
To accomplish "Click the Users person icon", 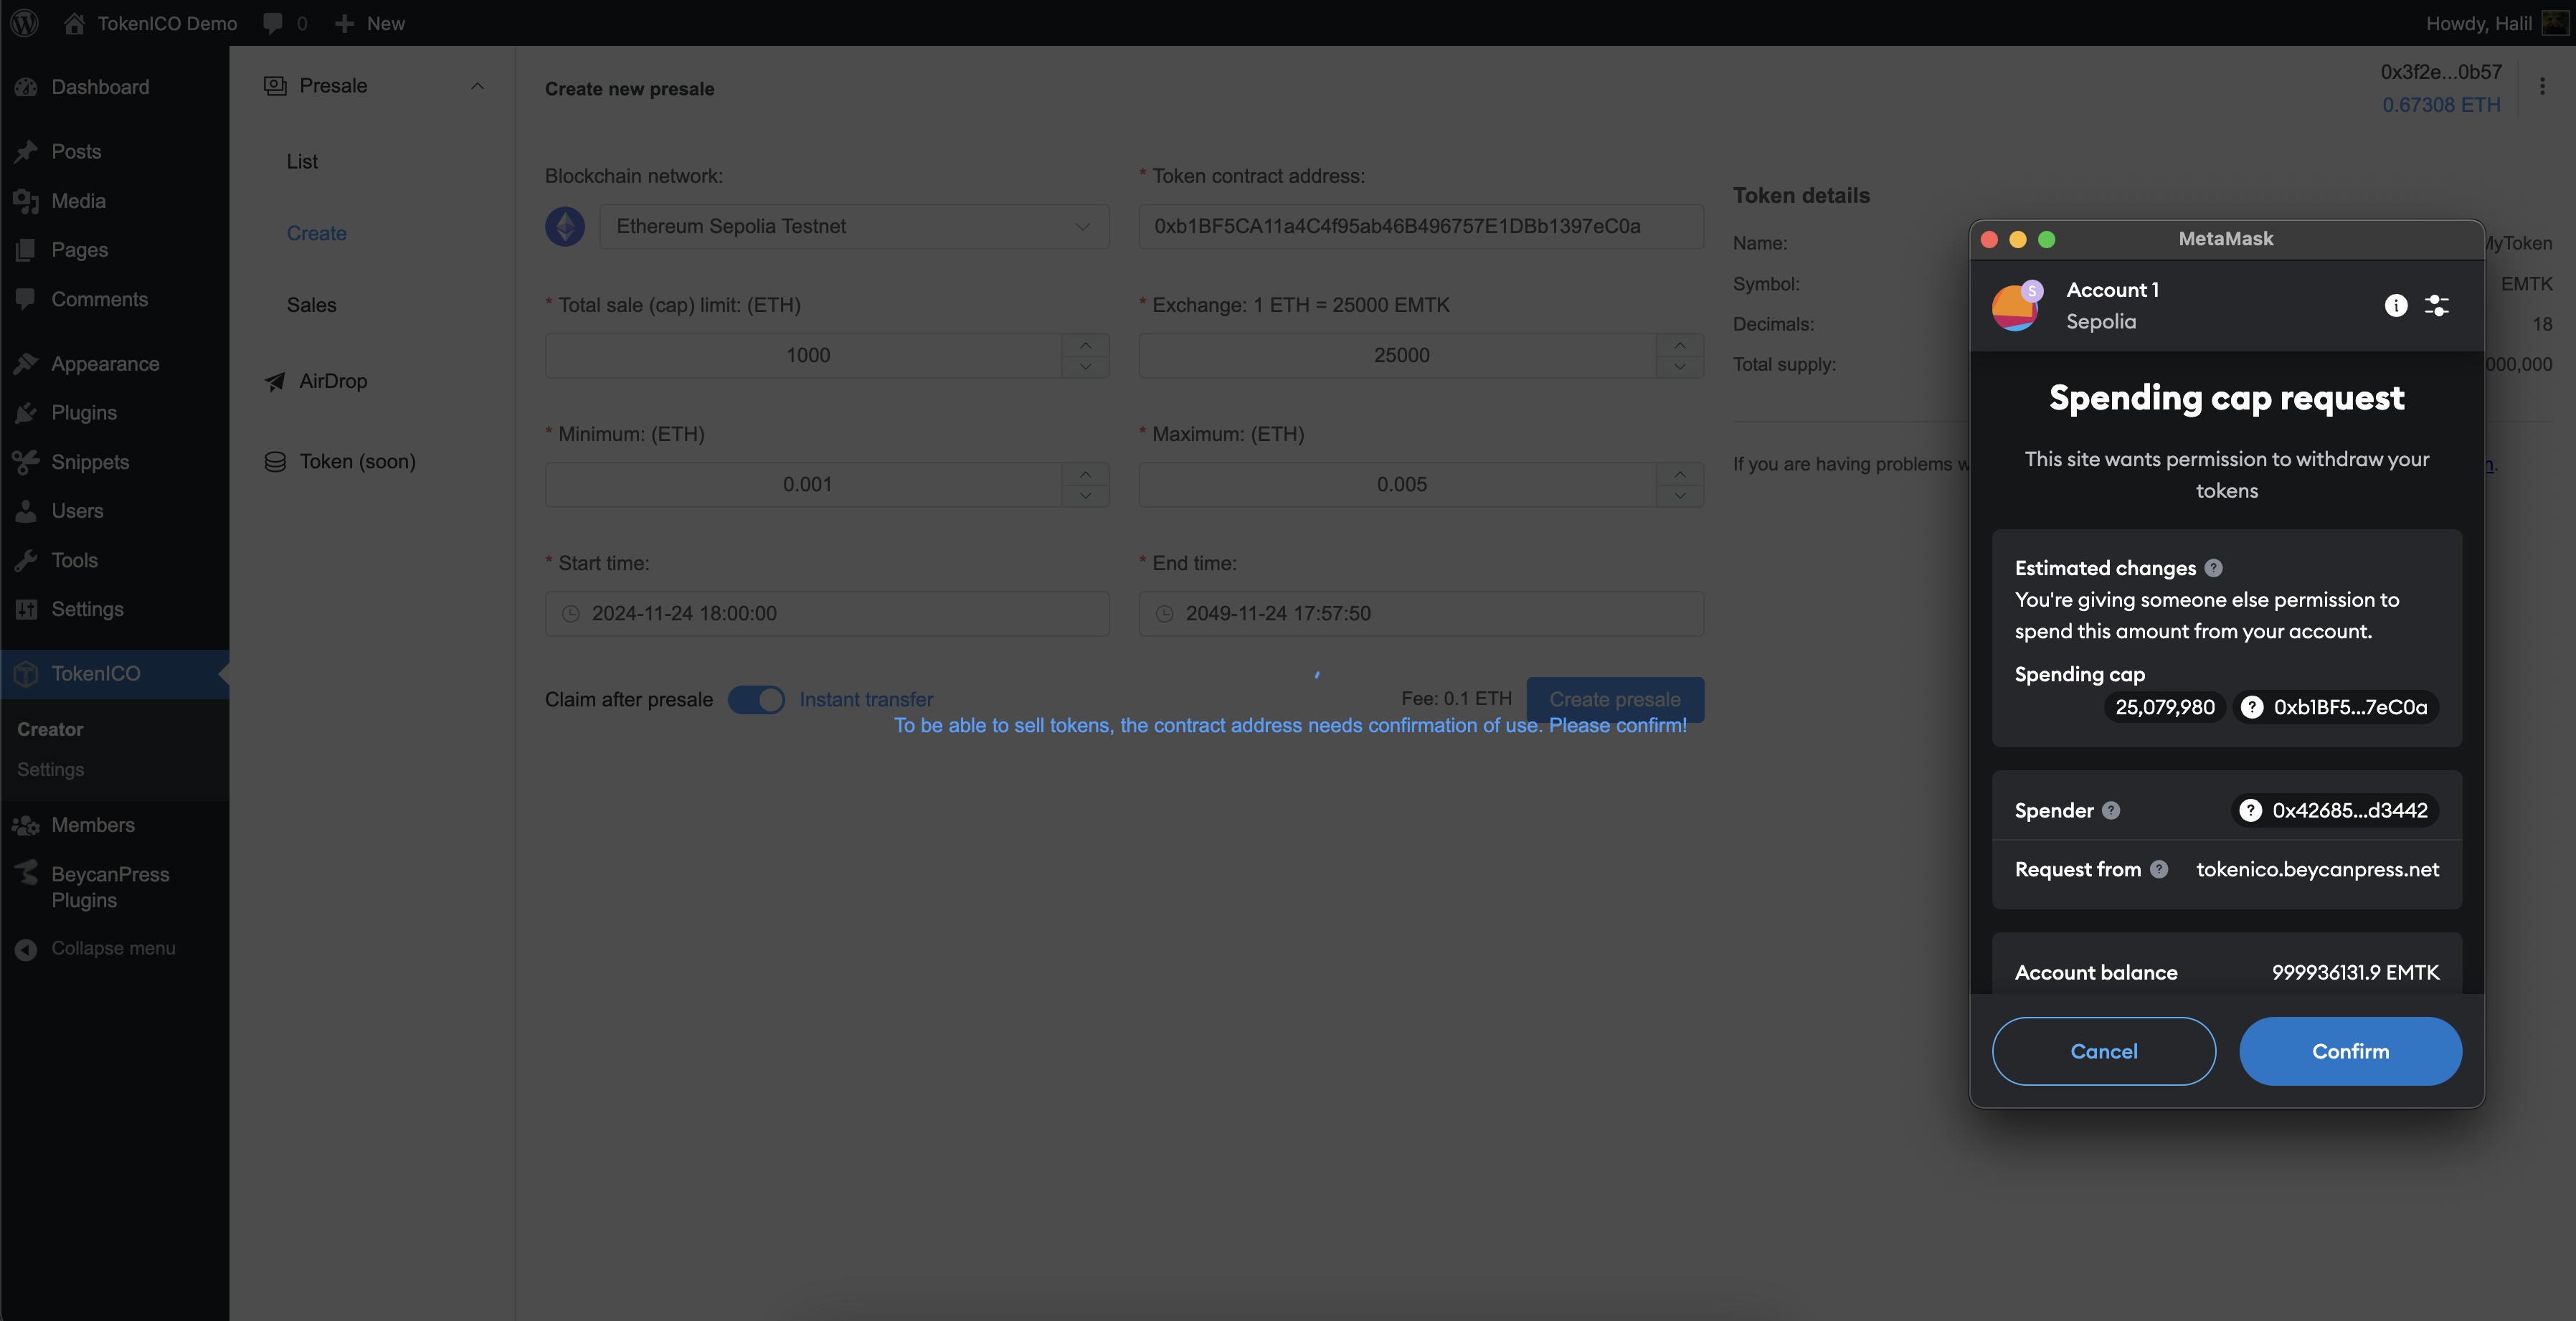I will tap(26, 511).
